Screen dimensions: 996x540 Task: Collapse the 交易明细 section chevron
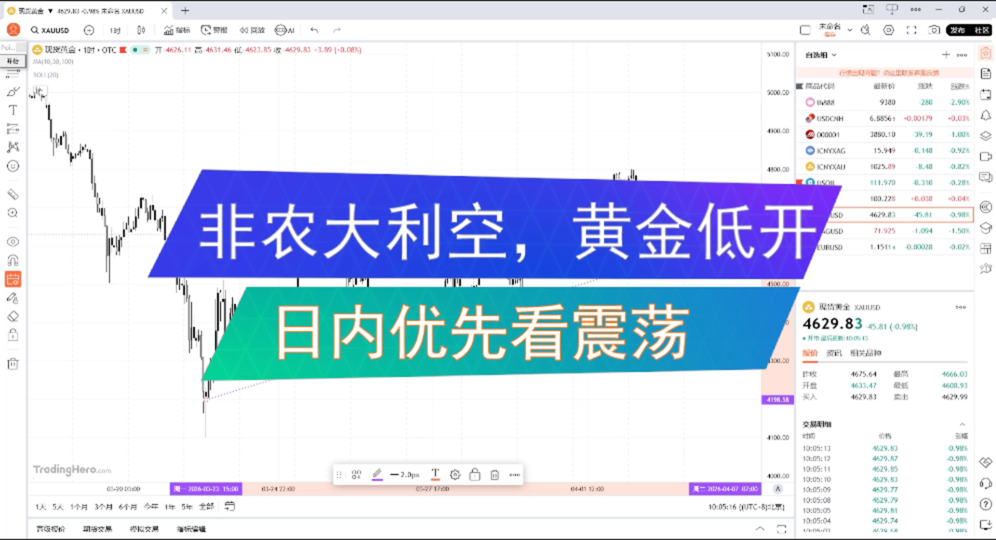point(962,424)
